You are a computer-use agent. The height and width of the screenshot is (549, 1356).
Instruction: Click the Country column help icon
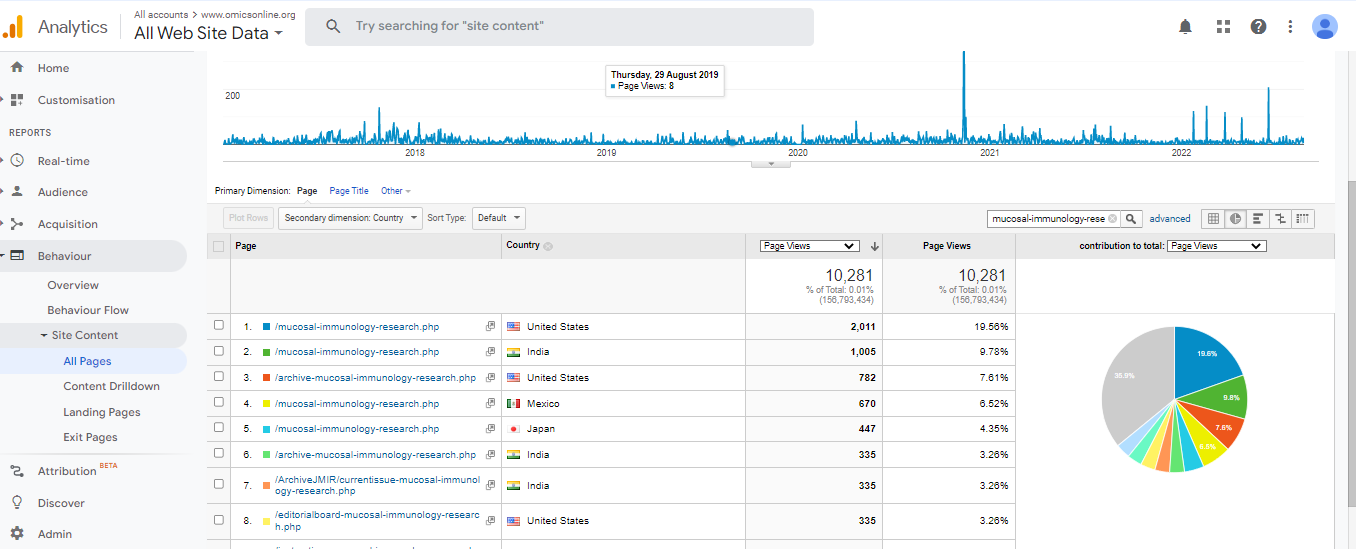[548, 246]
